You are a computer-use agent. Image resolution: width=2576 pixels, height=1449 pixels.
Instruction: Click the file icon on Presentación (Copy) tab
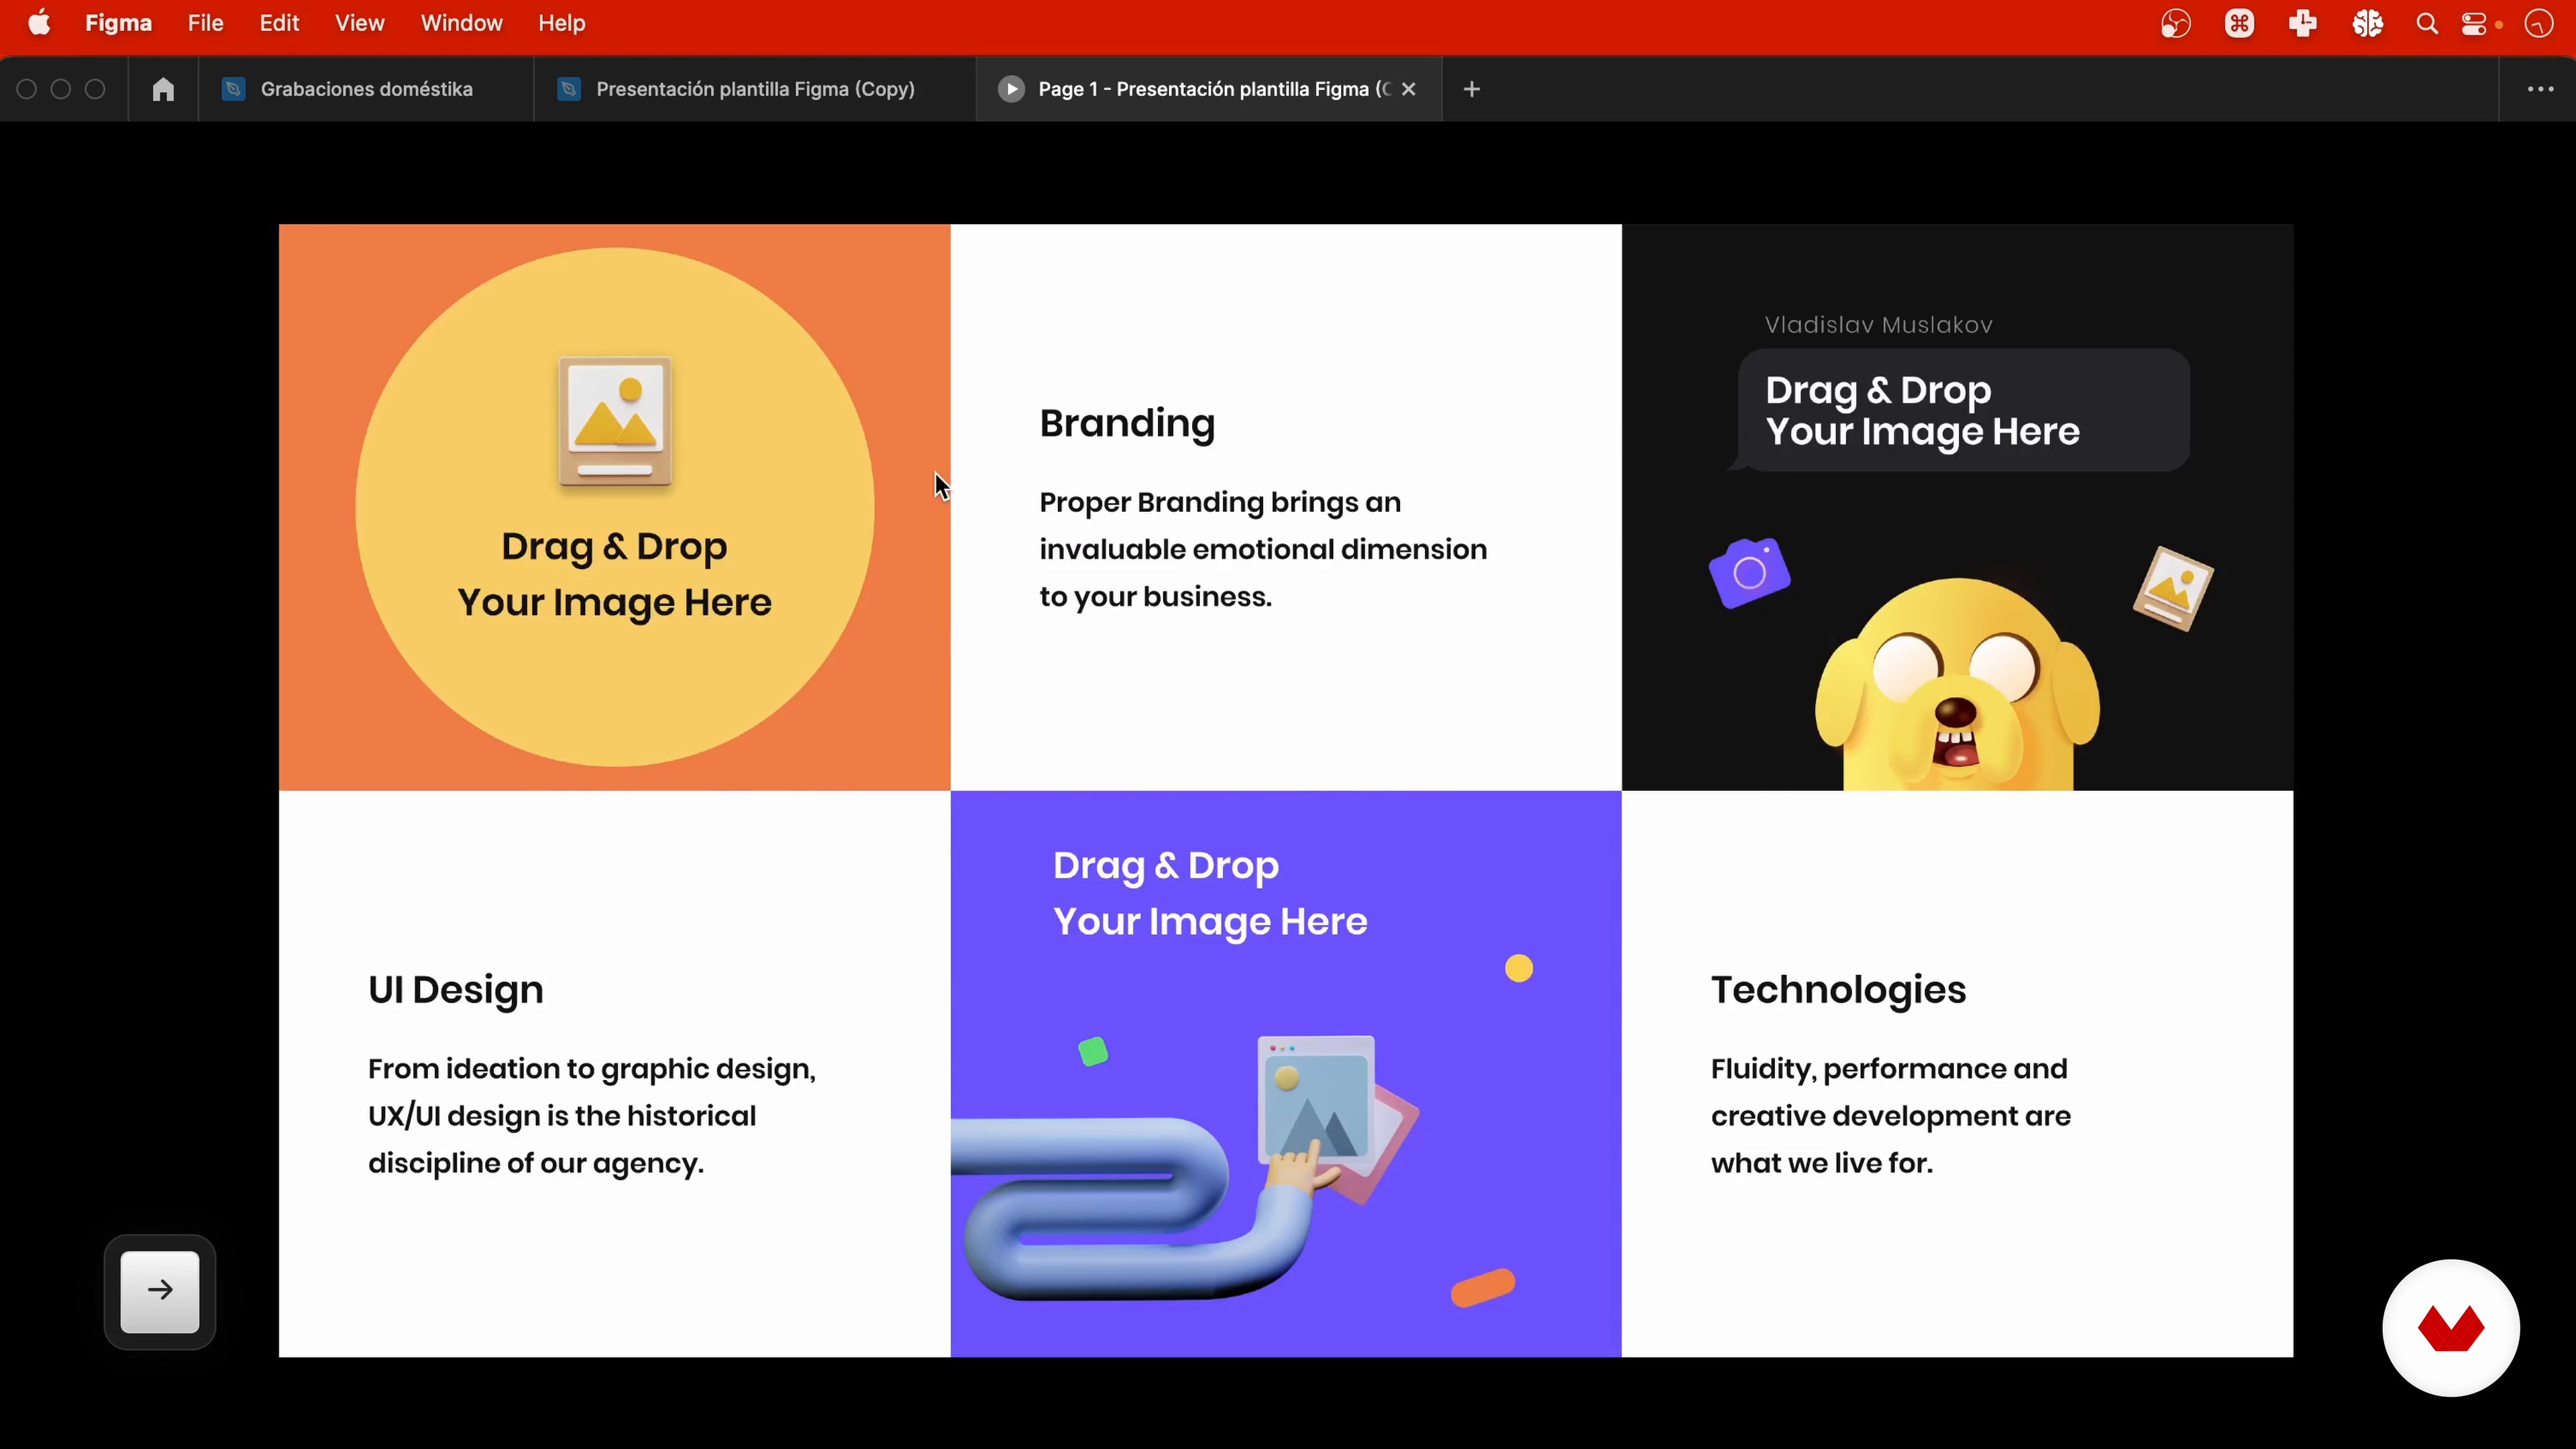pyautogui.click(x=569, y=90)
